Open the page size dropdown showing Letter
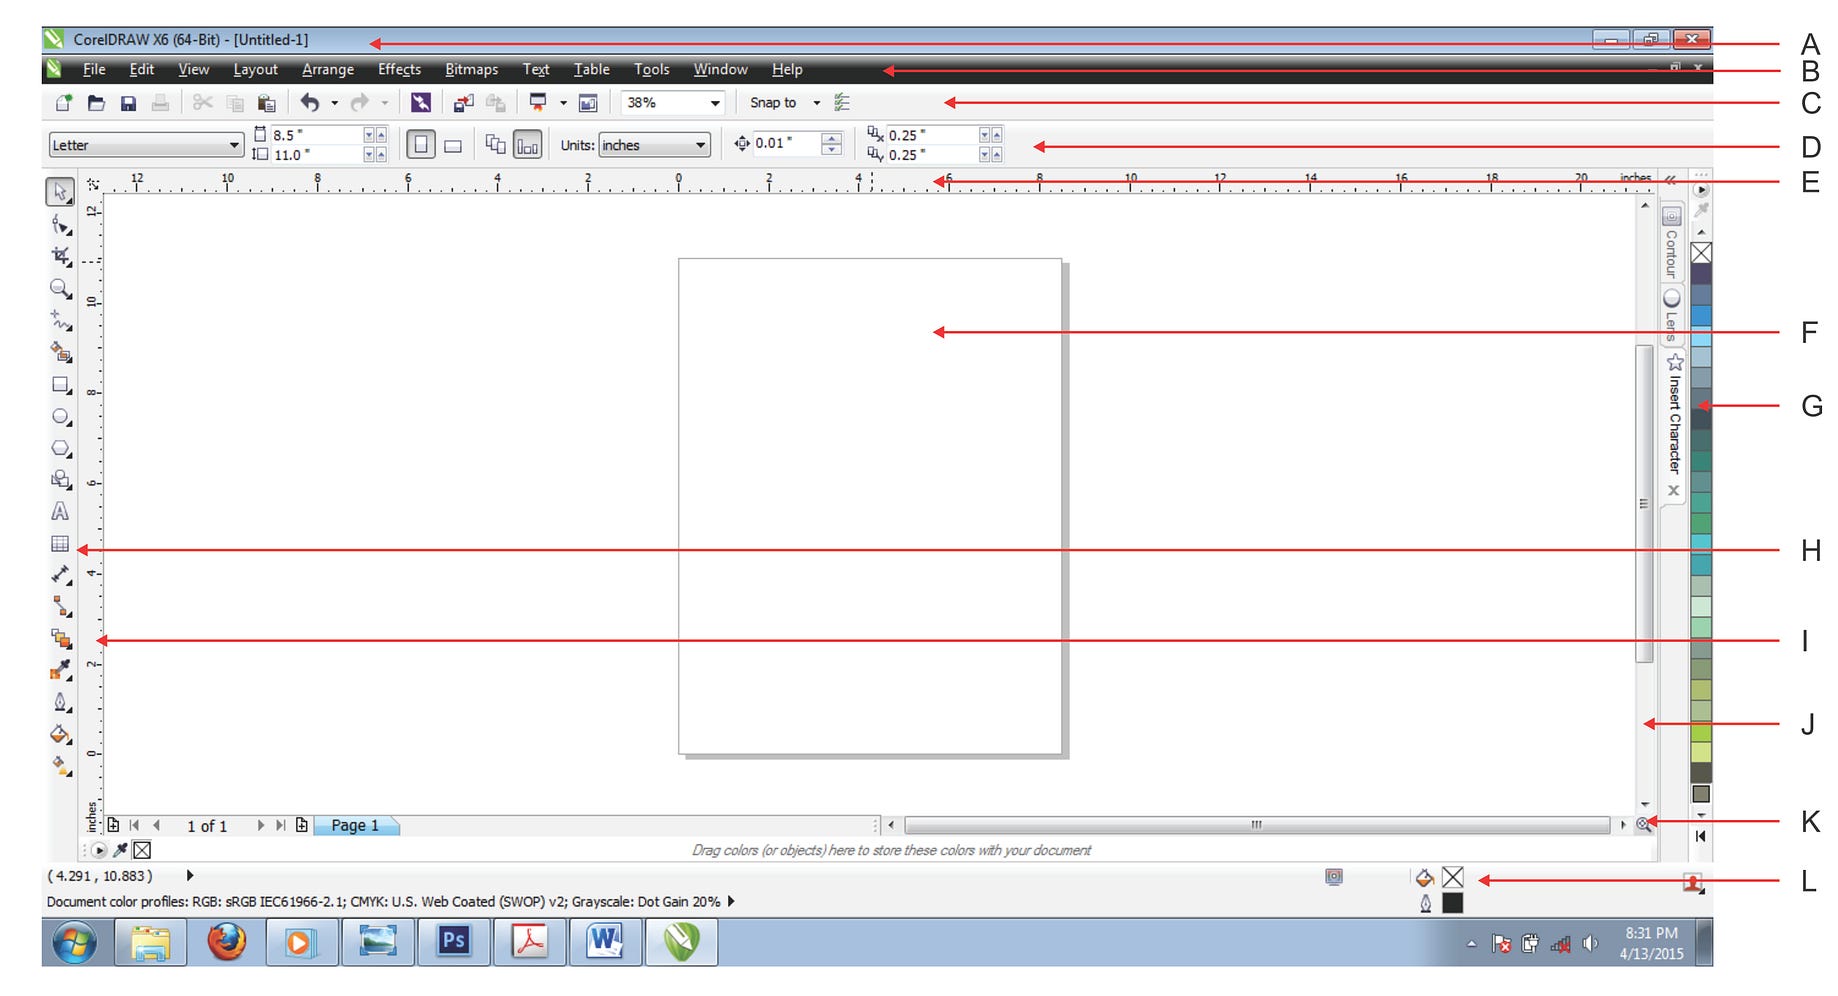The image size is (1838, 996). click(236, 144)
